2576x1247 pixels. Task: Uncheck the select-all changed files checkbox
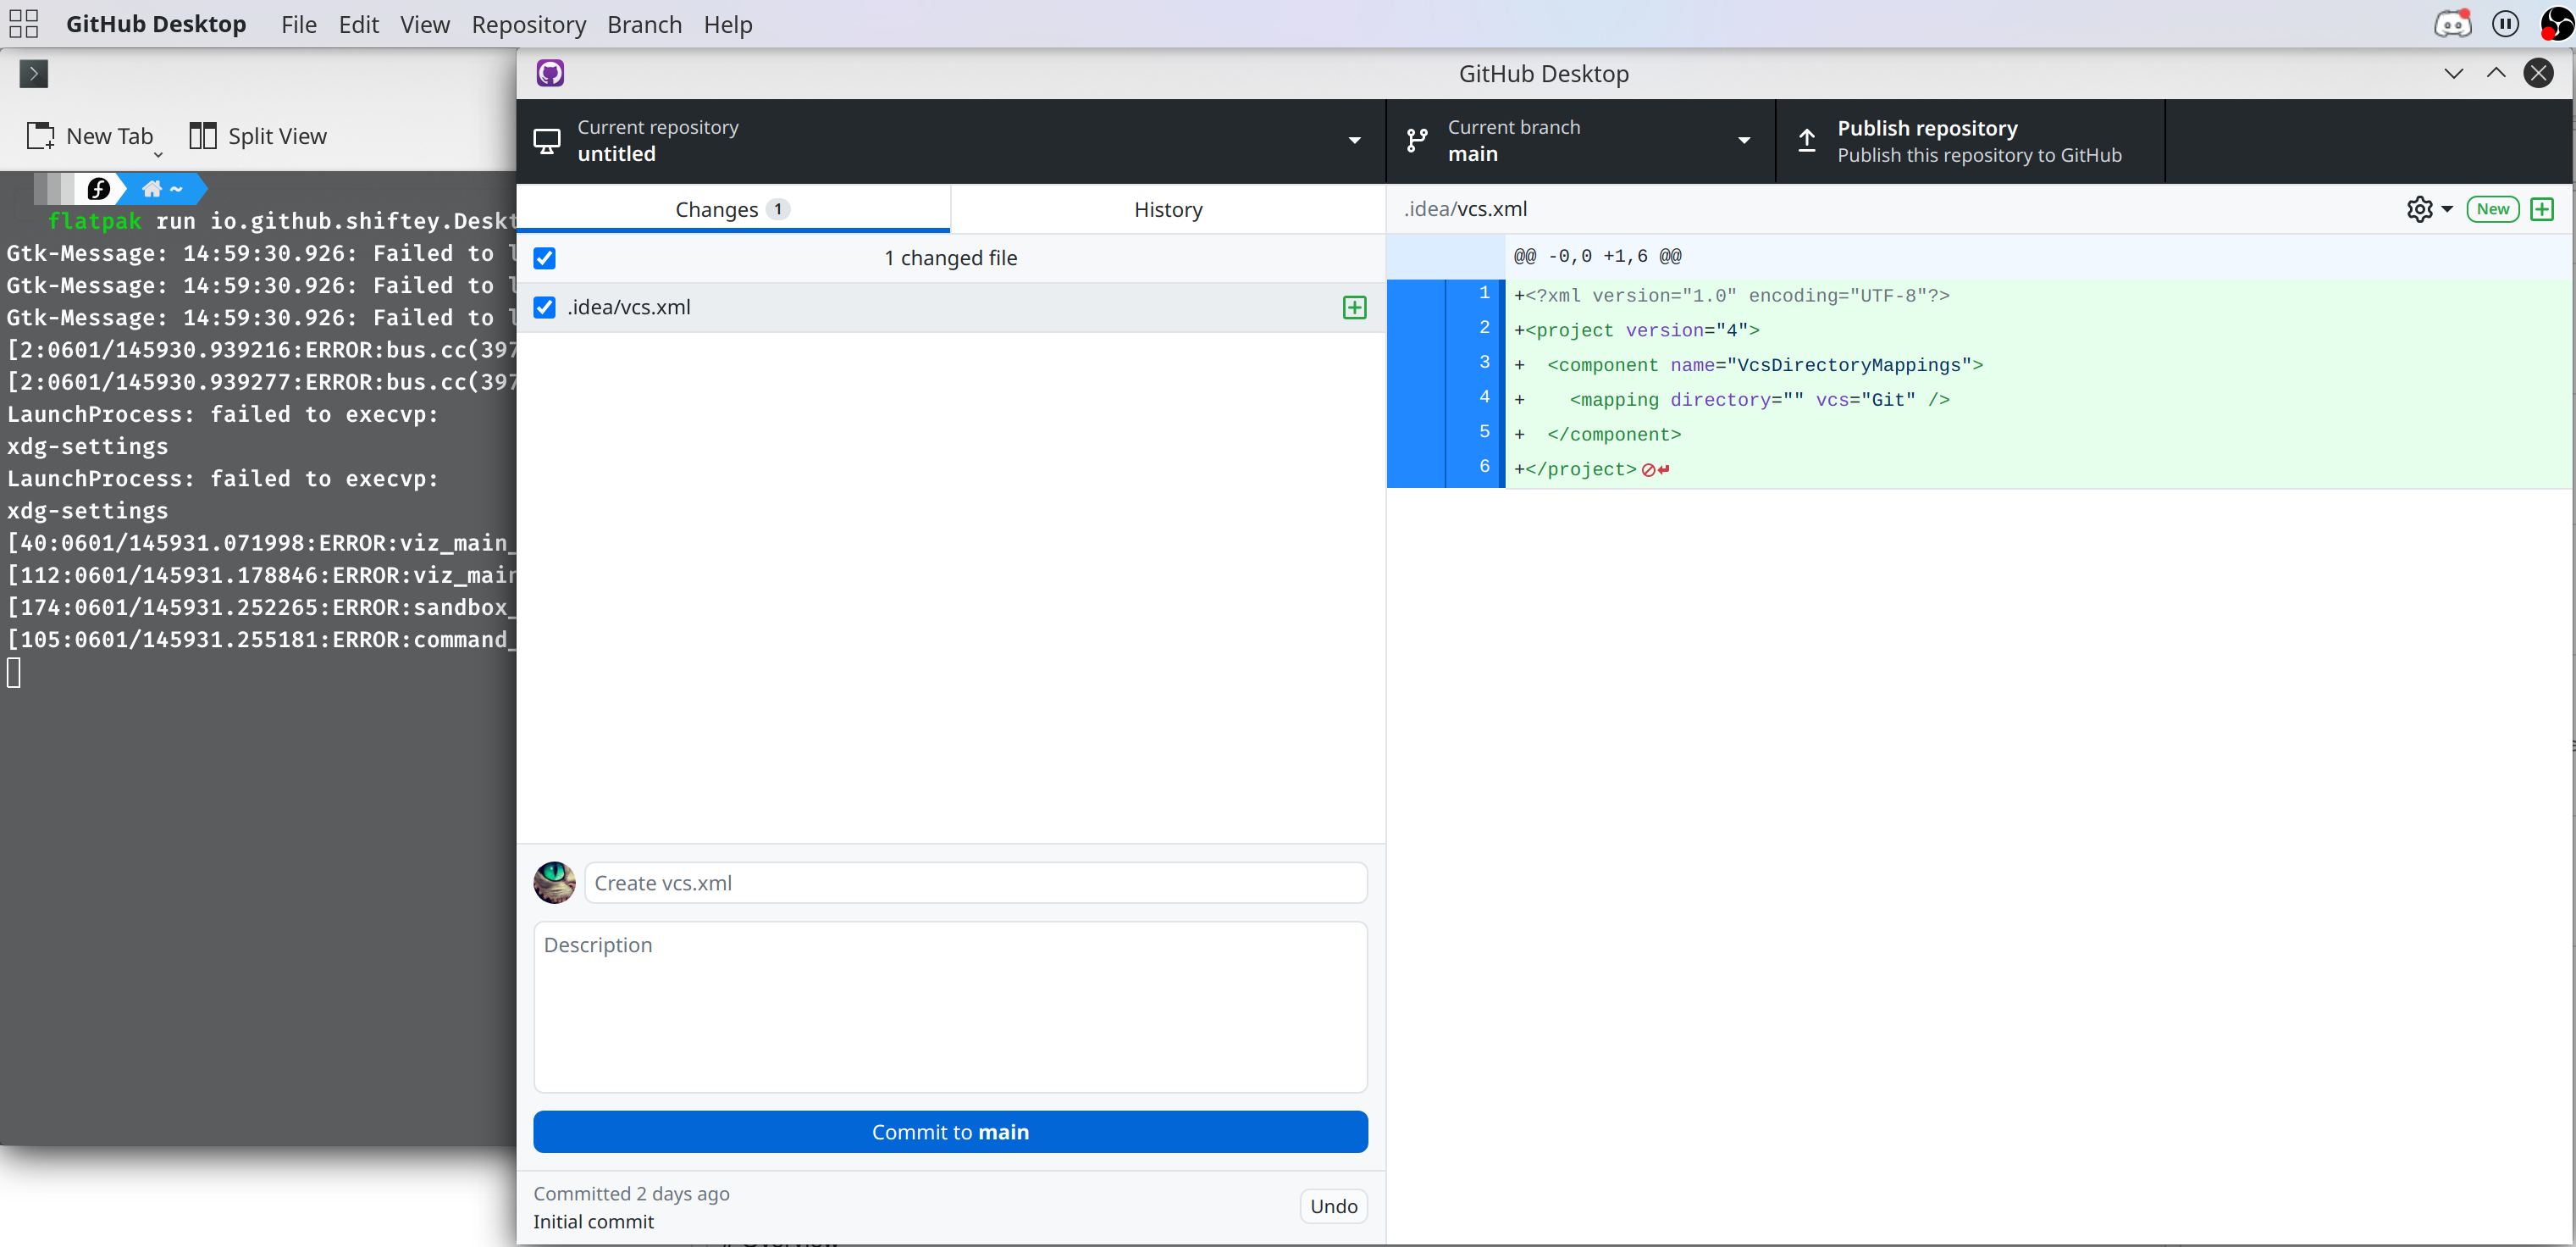pyautogui.click(x=545, y=258)
